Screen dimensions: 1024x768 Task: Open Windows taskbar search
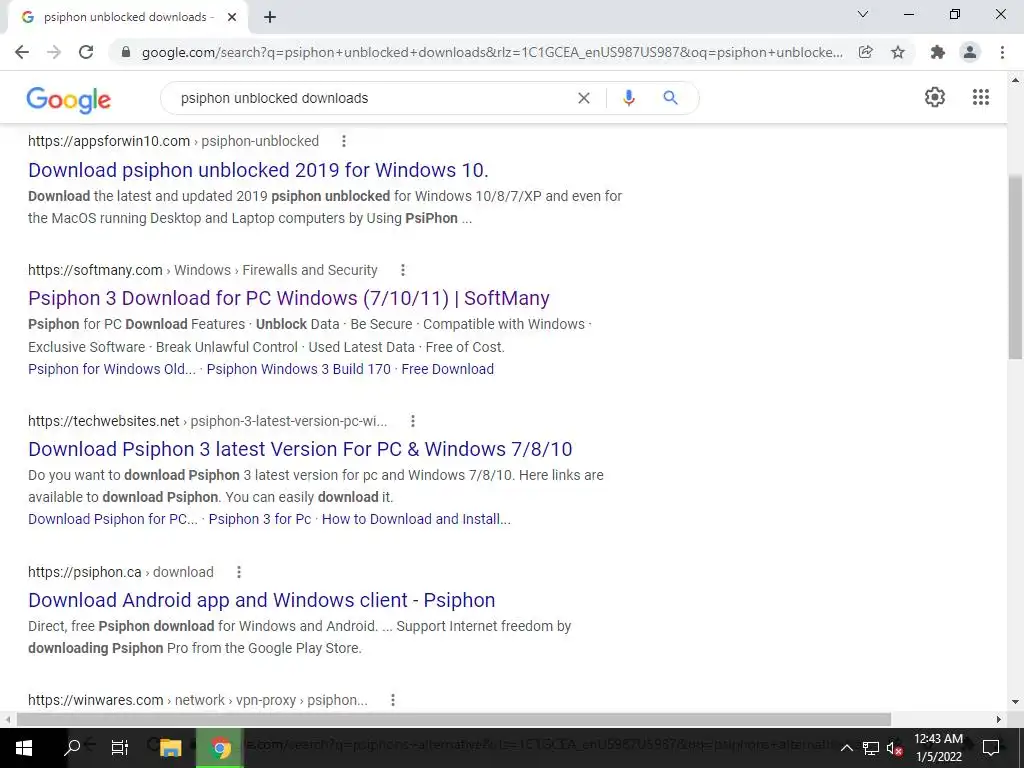[72, 747]
